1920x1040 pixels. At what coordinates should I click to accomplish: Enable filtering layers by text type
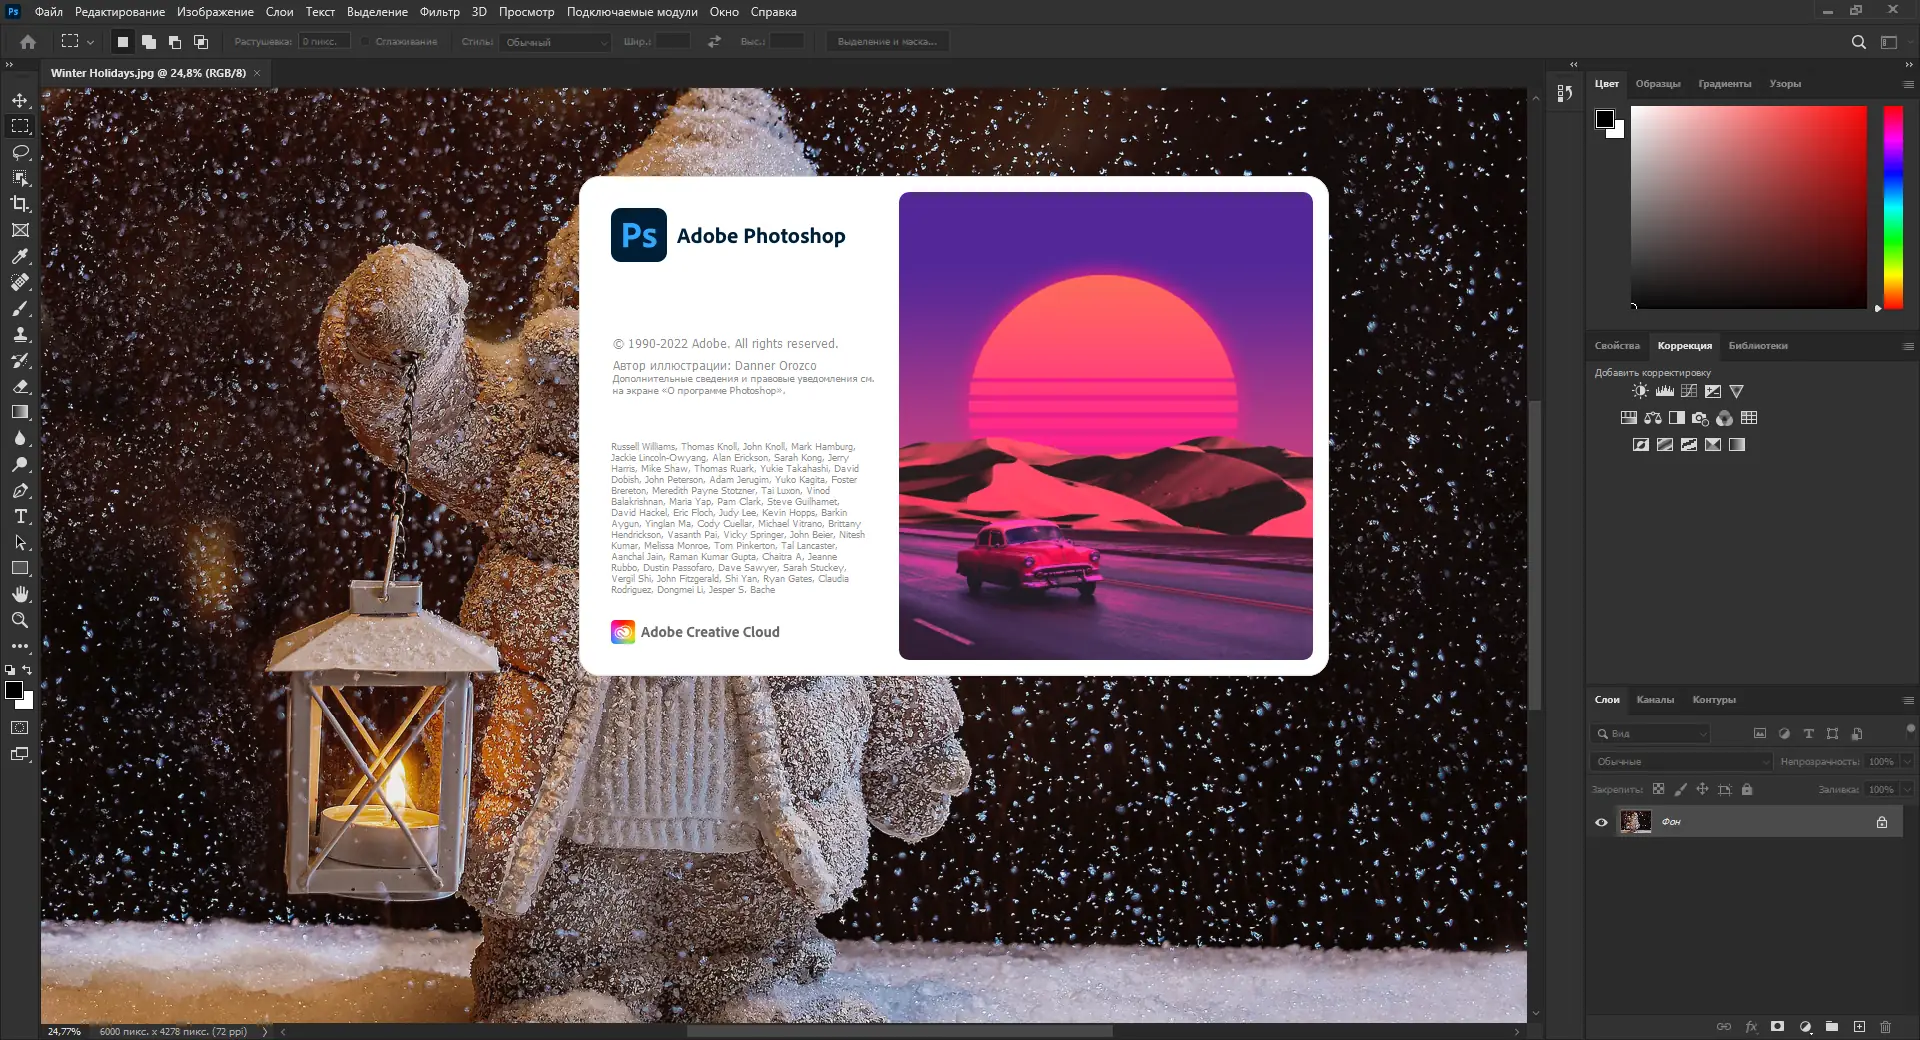tap(1808, 733)
